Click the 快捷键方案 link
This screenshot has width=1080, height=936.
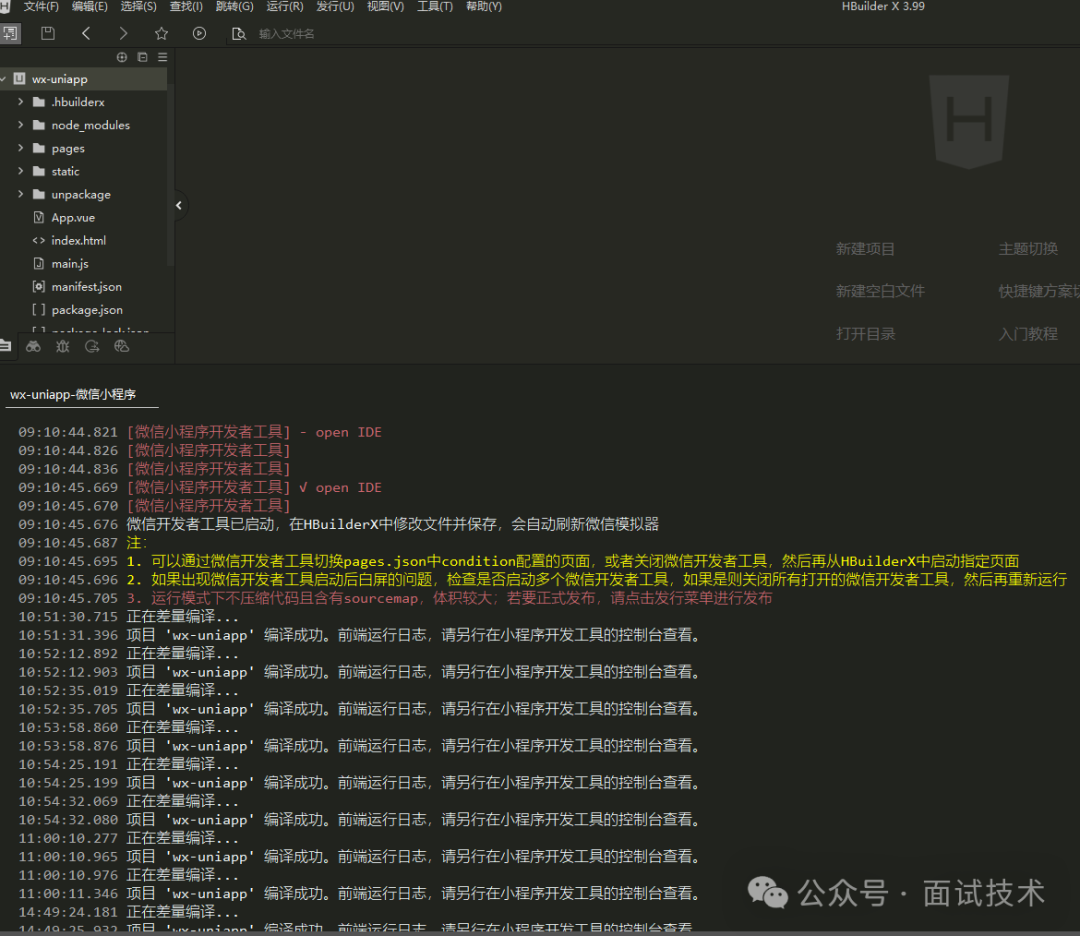(1039, 291)
